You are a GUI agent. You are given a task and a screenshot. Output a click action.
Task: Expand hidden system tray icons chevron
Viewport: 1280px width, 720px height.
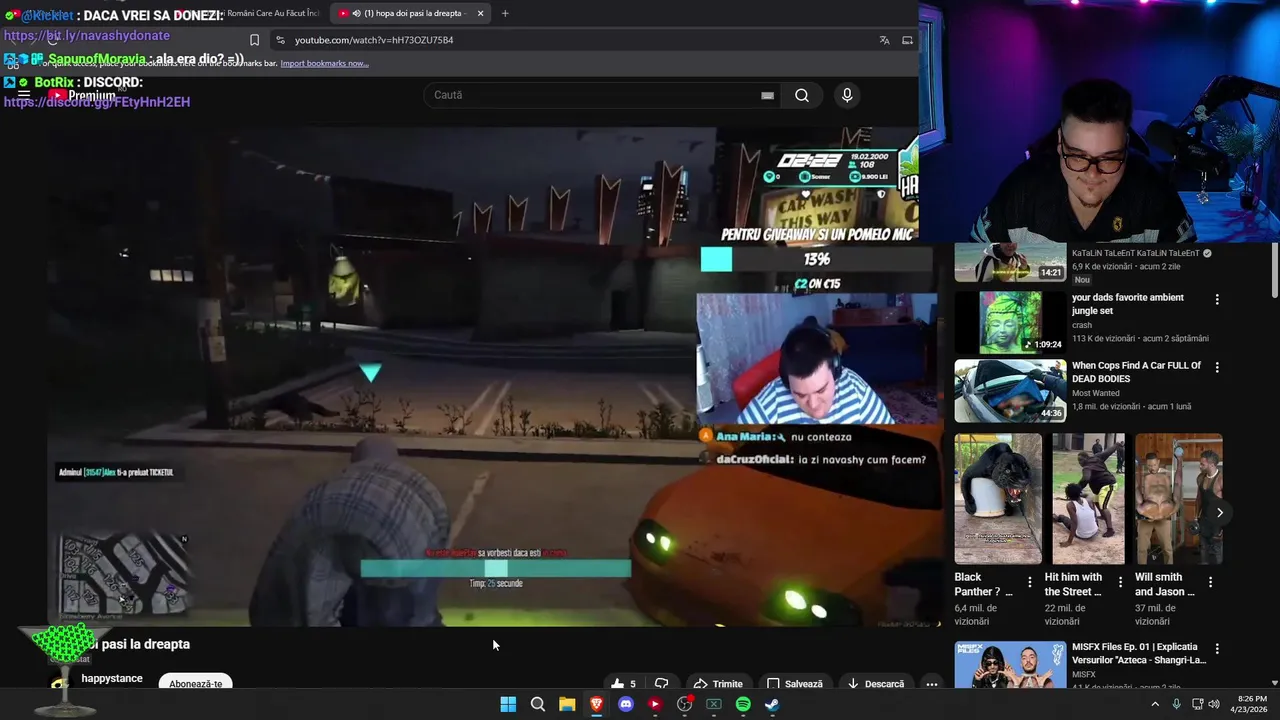1155,704
